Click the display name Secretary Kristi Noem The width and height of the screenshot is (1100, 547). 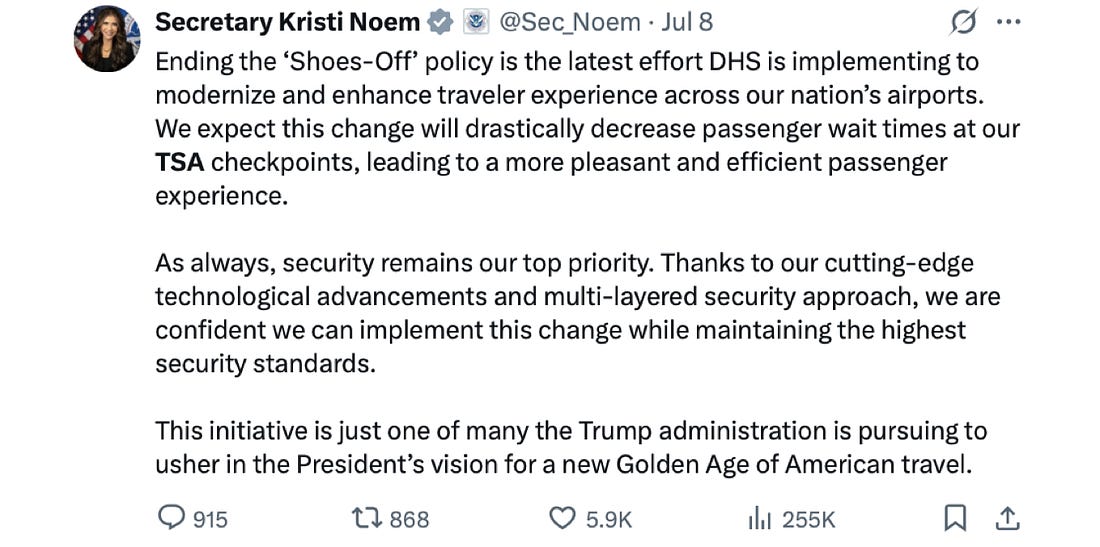(x=287, y=22)
